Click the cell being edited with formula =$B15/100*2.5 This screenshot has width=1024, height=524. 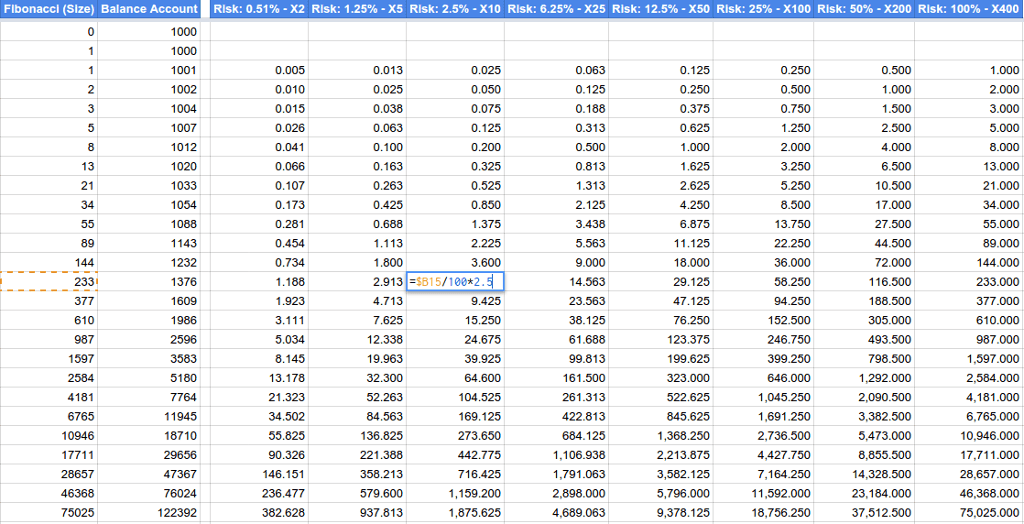455,282
